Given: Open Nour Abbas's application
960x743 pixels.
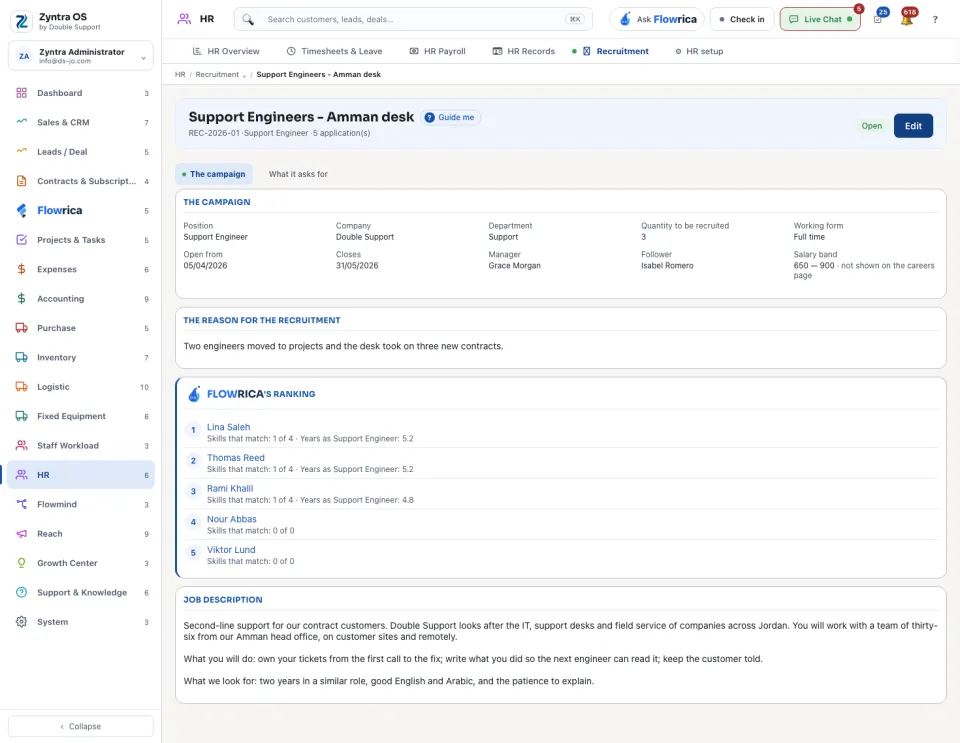Looking at the screenshot, I should 231,519.
